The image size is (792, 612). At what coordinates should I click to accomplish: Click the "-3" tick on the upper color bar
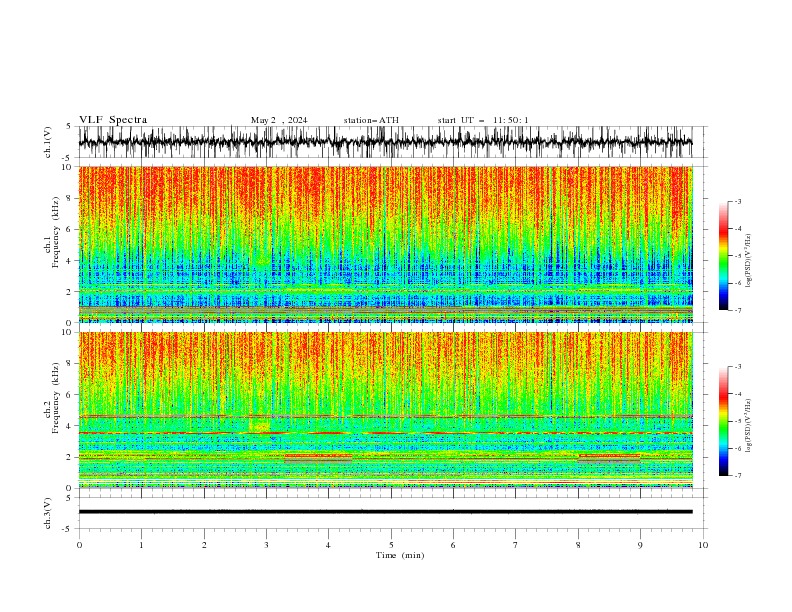tap(737, 201)
